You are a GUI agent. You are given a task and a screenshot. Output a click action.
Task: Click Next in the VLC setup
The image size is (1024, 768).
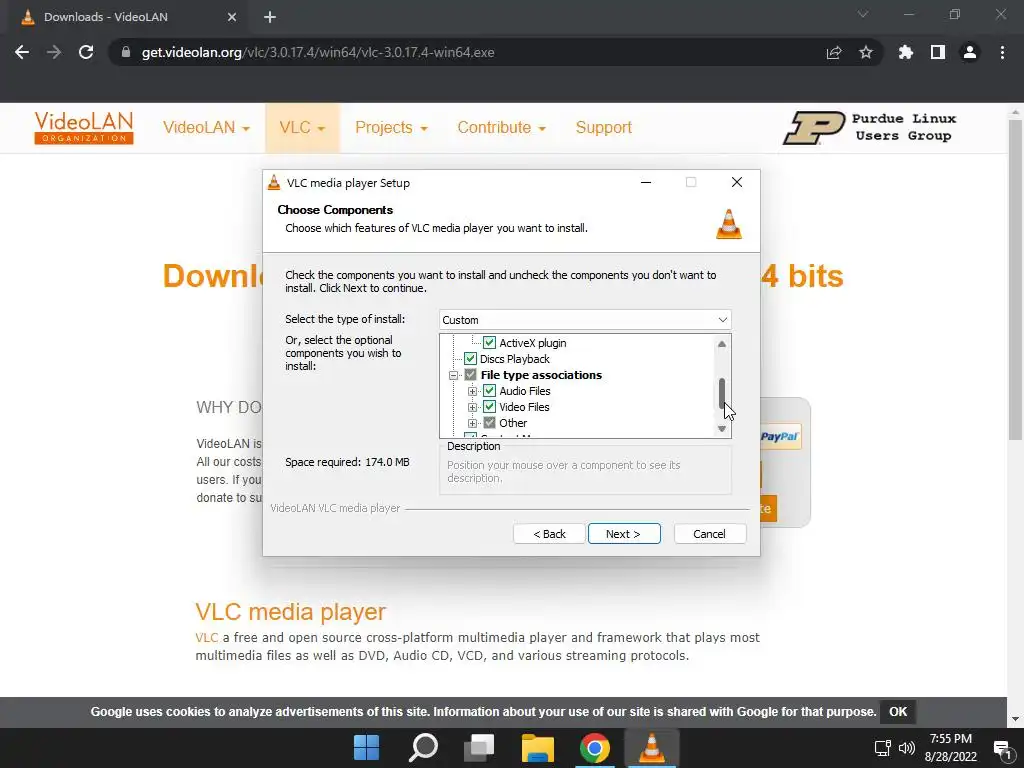coord(624,534)
